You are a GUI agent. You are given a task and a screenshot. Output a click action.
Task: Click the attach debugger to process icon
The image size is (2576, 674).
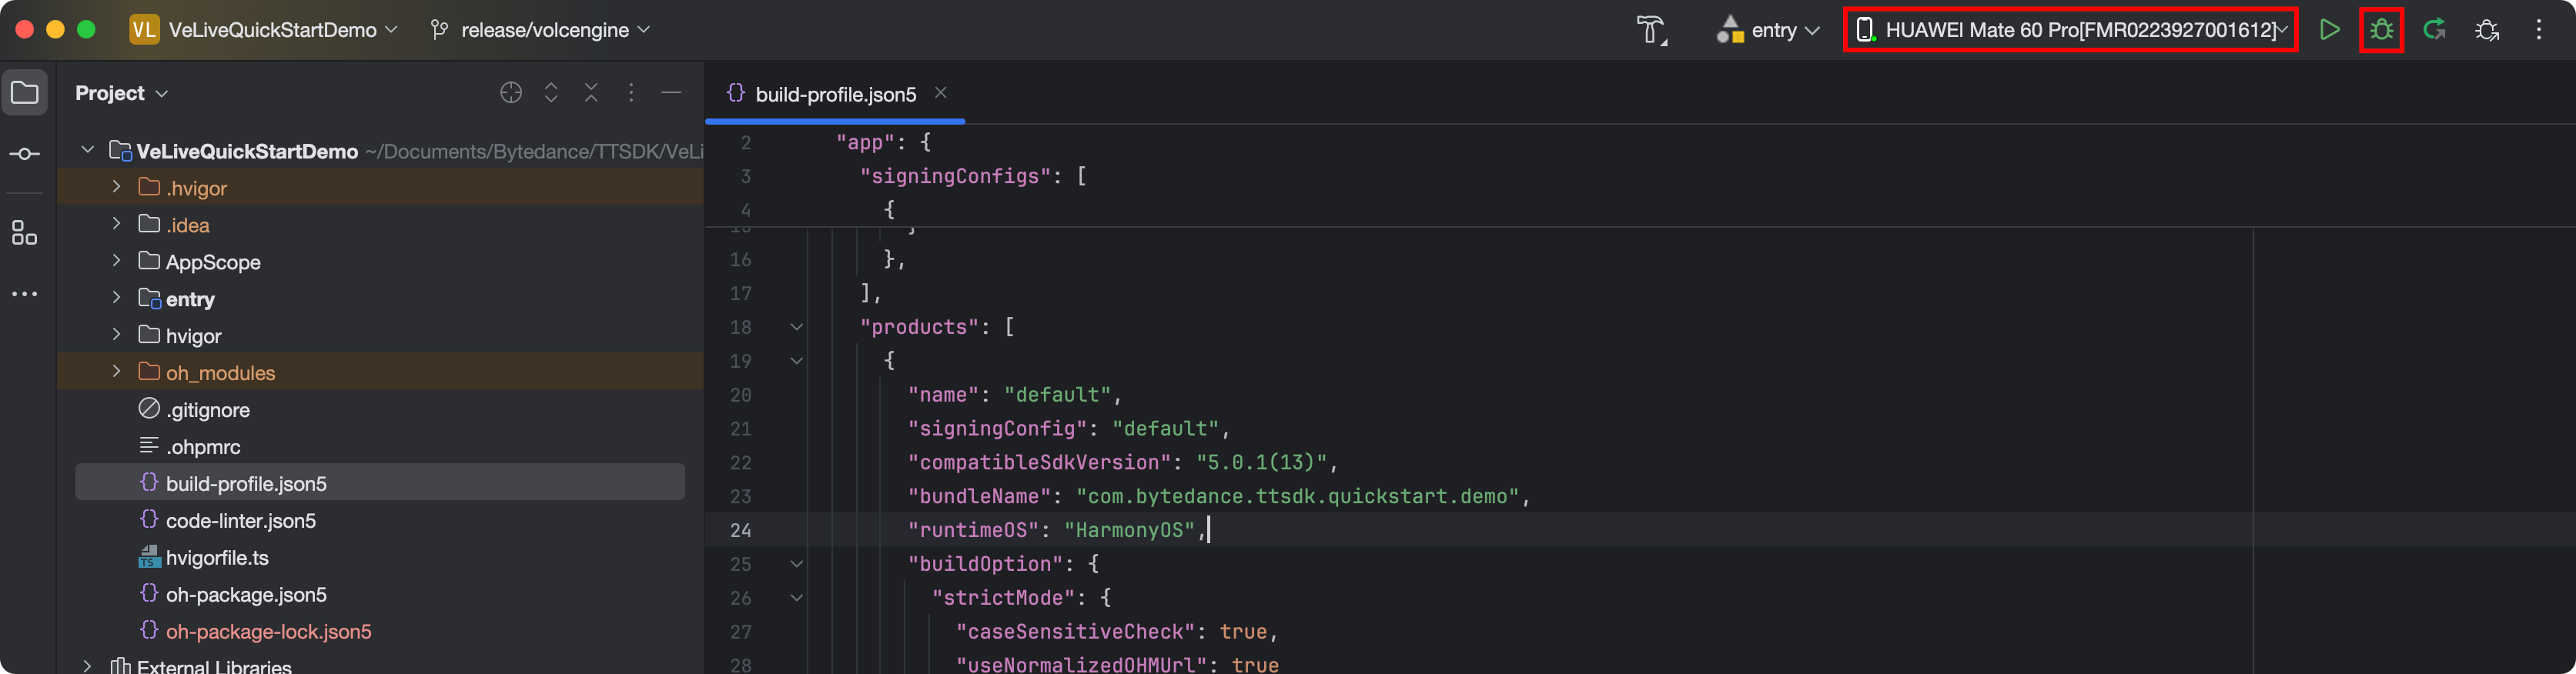[2487, 30]
